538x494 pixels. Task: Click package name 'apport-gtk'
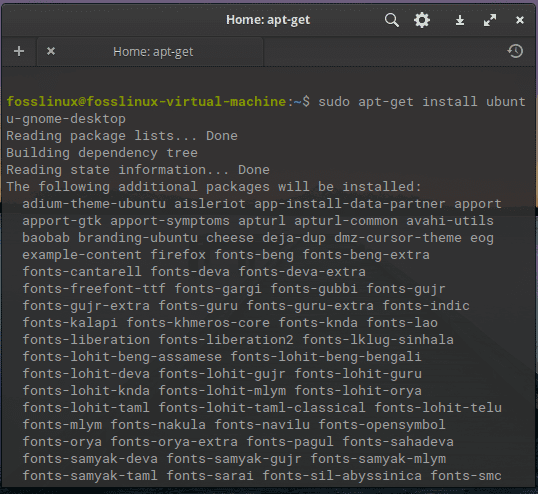pyautogui.click(x=62, y=221)
